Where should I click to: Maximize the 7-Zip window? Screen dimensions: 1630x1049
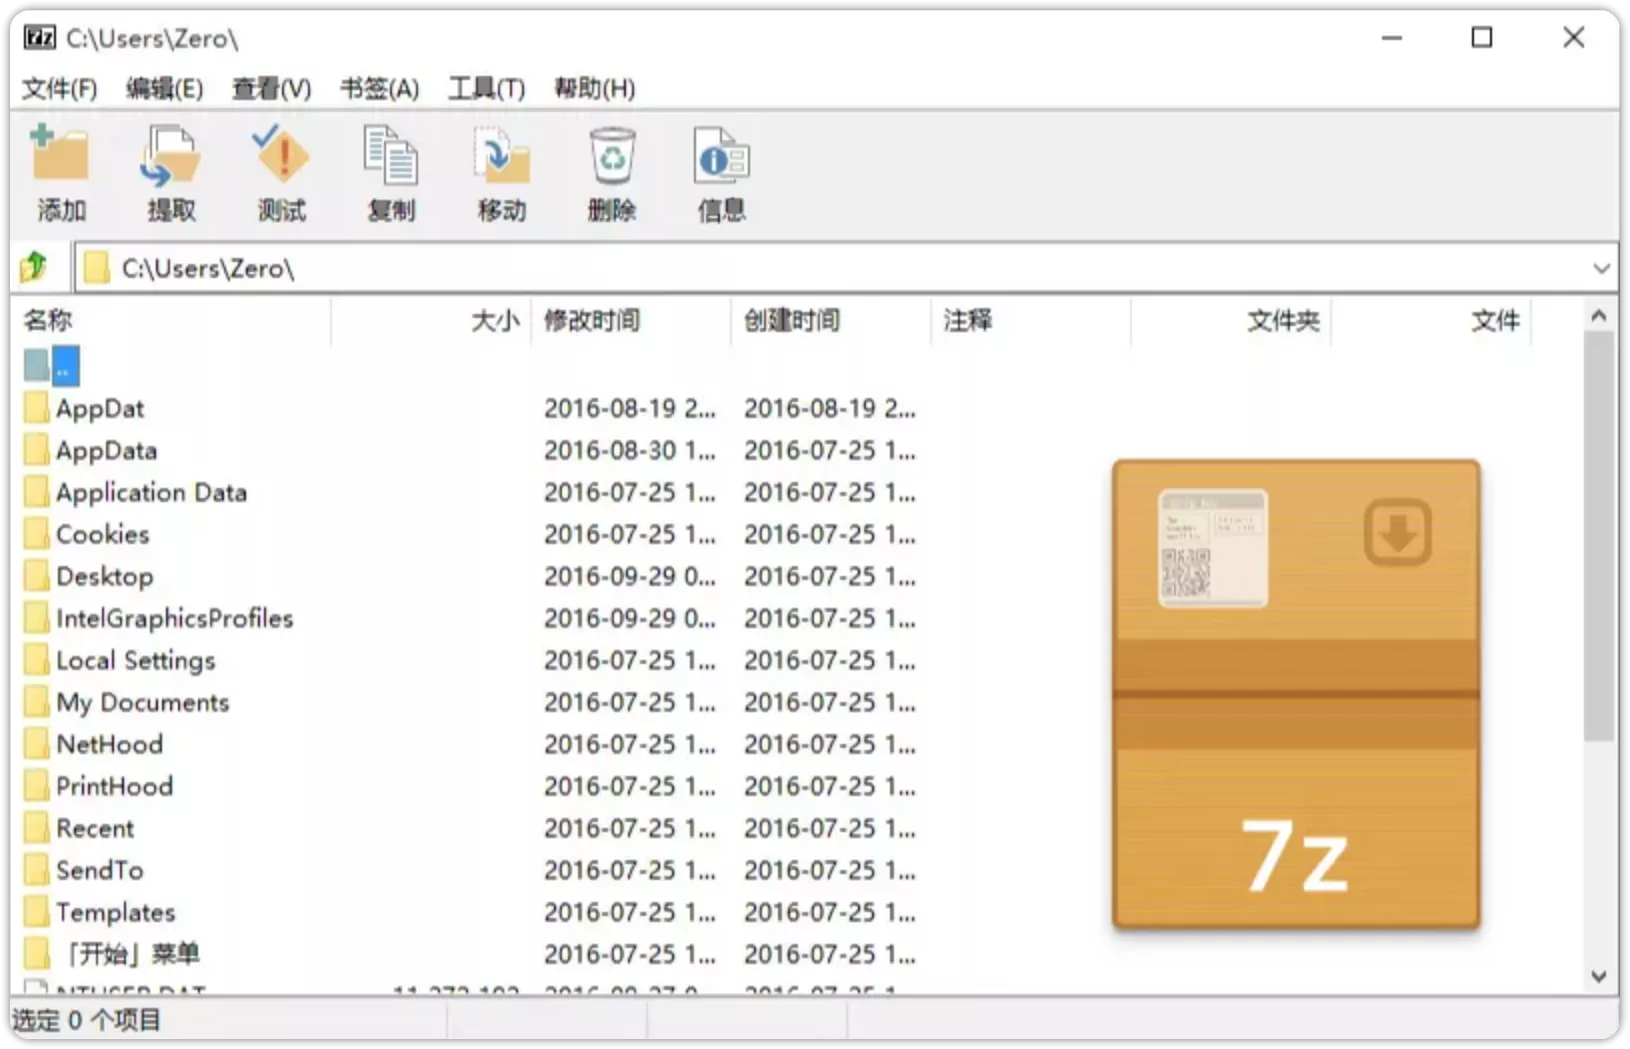1482,38
